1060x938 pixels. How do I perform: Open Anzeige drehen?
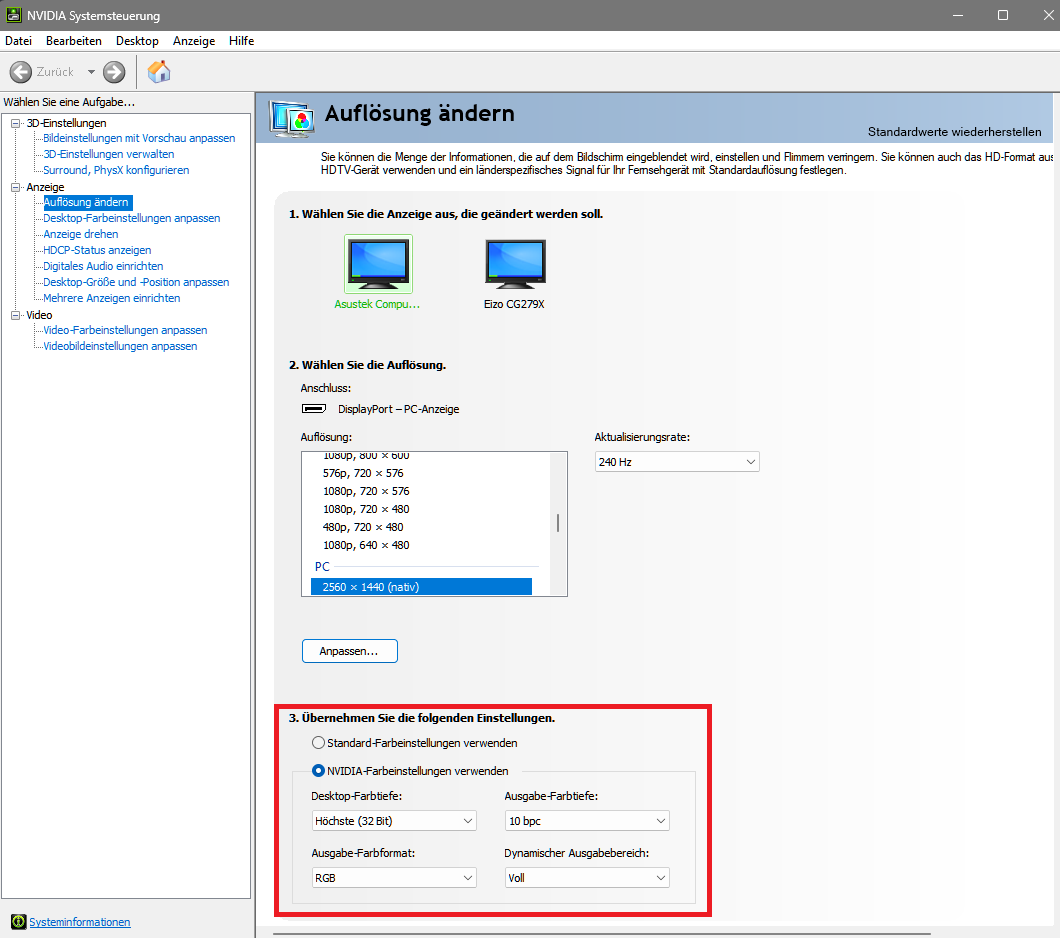tap(81, 234)
